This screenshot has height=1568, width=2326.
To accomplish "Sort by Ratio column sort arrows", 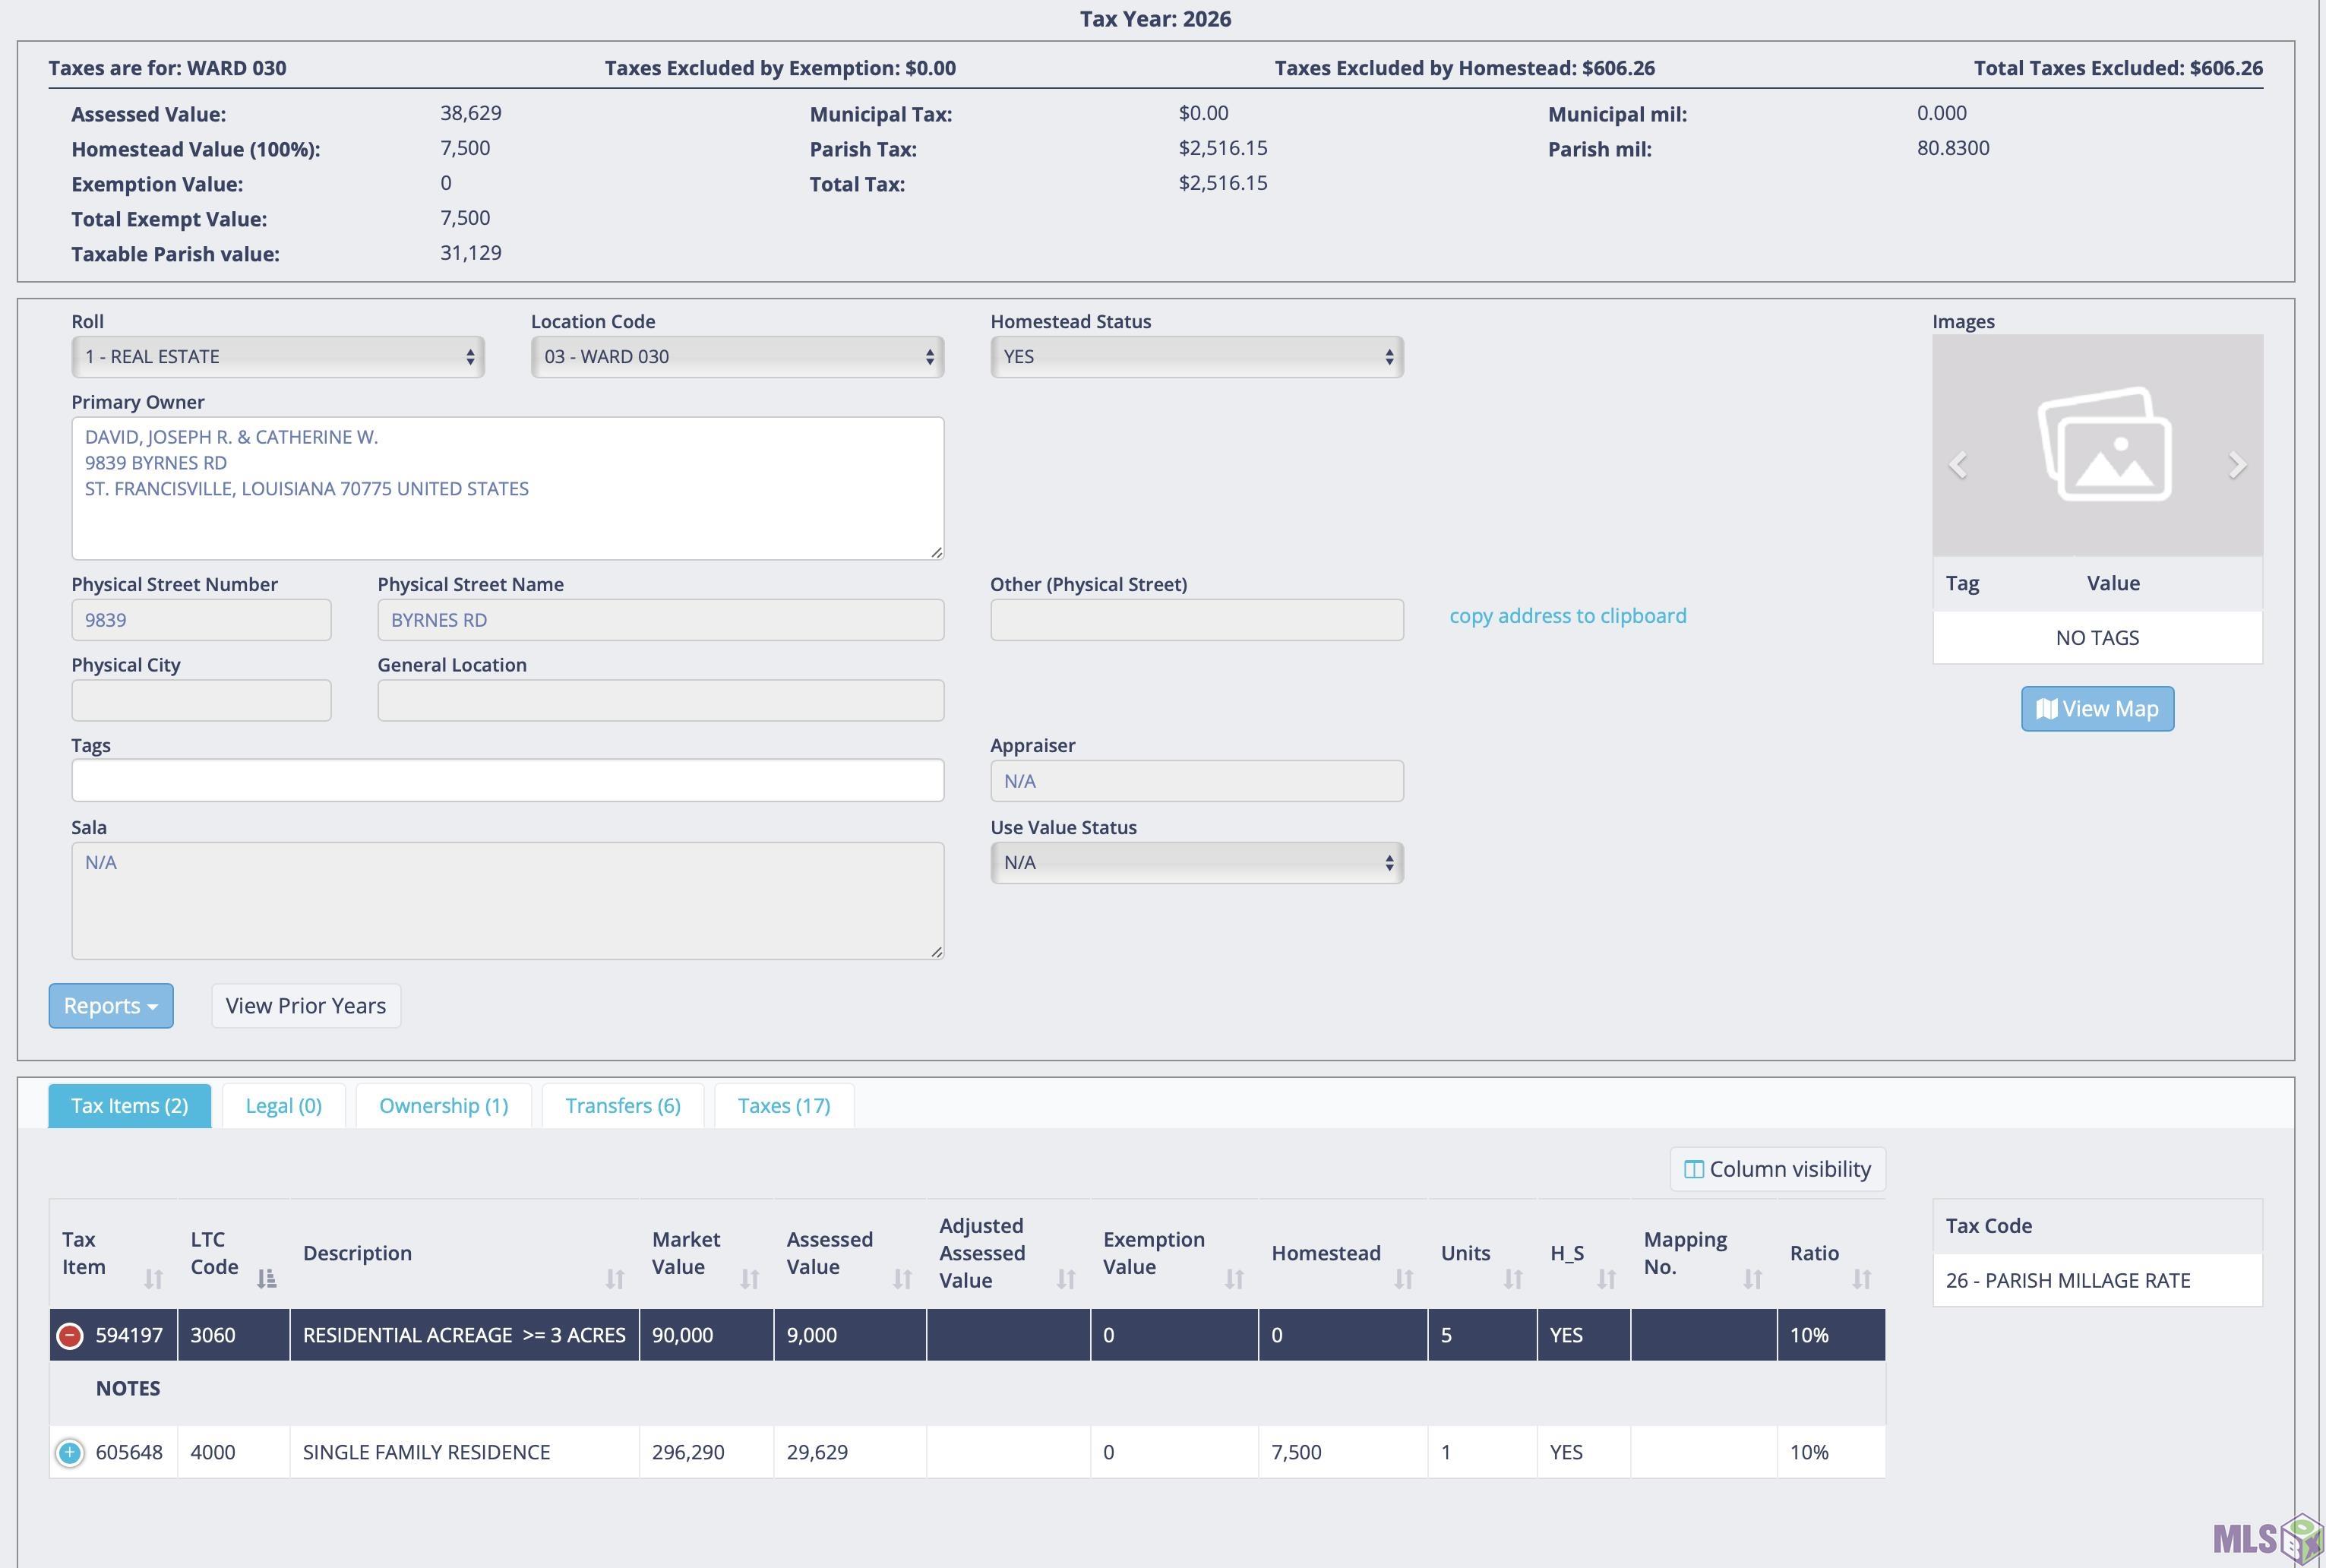I will (1861, 1279).
